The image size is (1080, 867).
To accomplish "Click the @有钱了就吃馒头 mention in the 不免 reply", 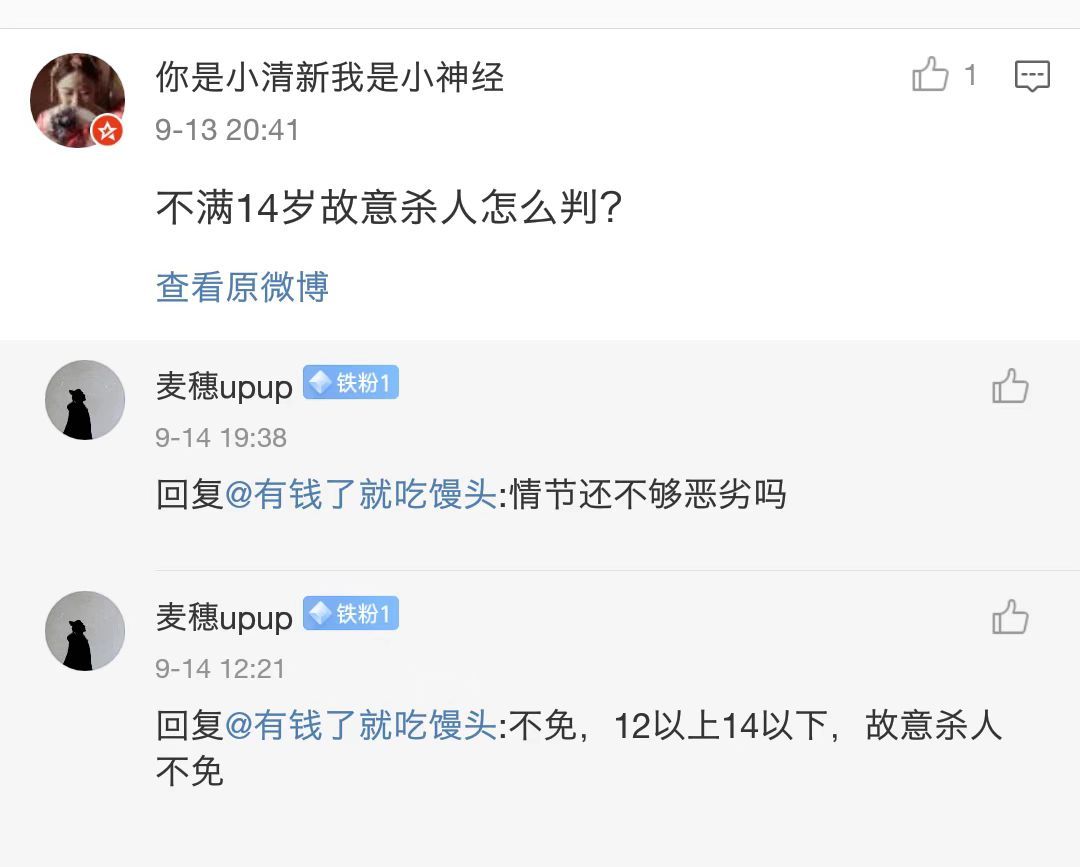I will [x=361, y=726].
